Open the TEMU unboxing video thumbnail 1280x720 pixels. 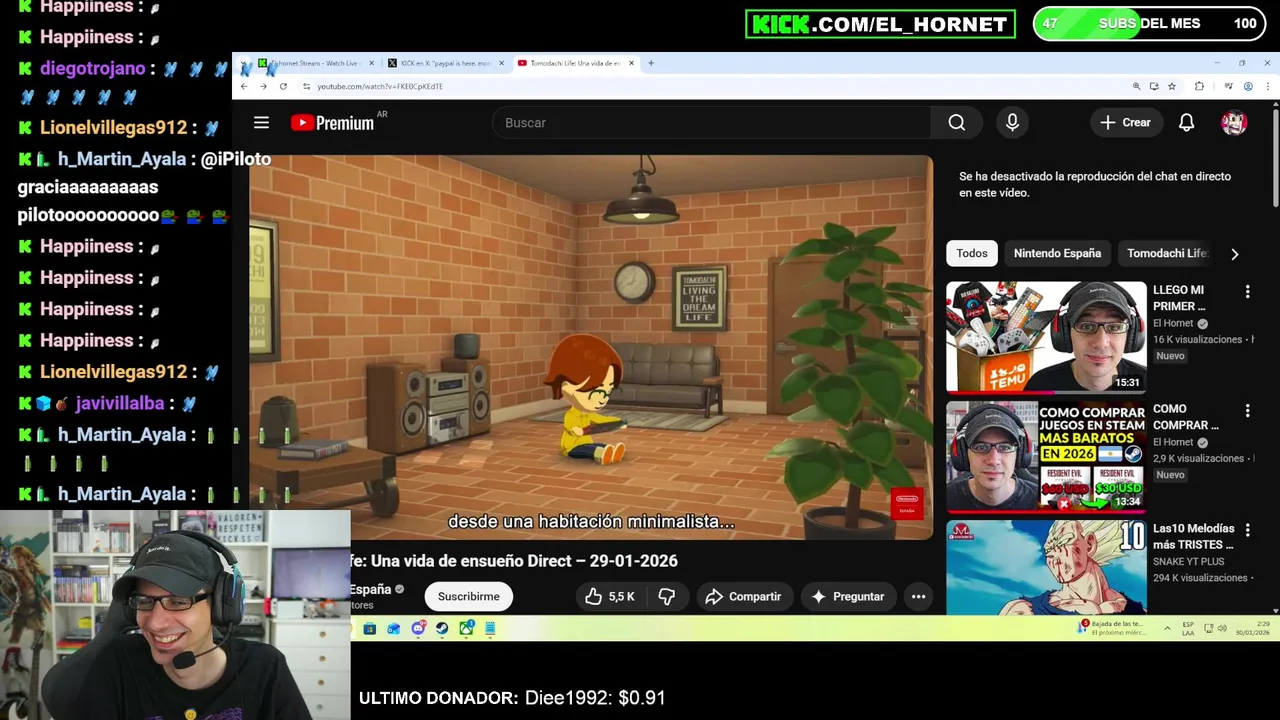(x=1046, y=337)
